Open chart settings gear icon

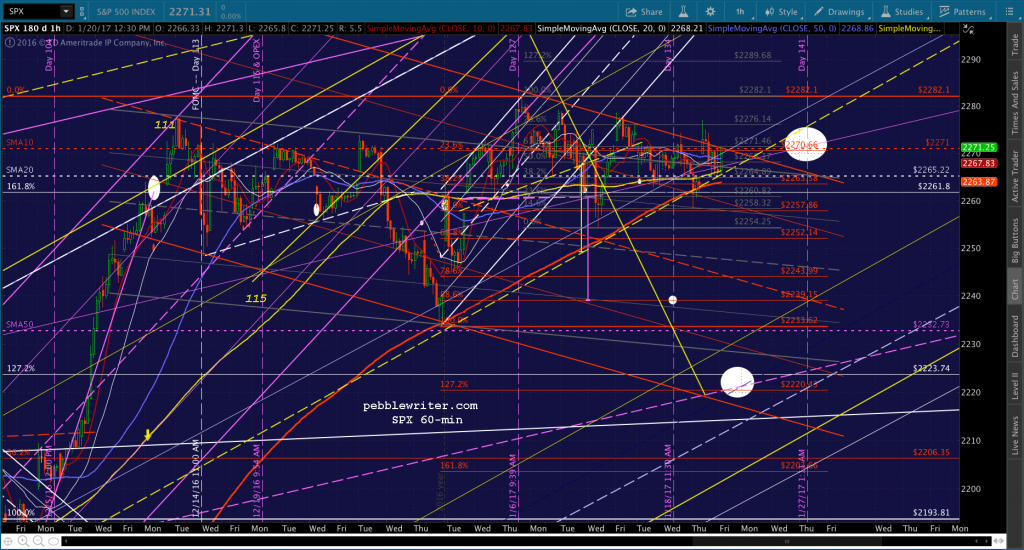click(x=711, y=12)
